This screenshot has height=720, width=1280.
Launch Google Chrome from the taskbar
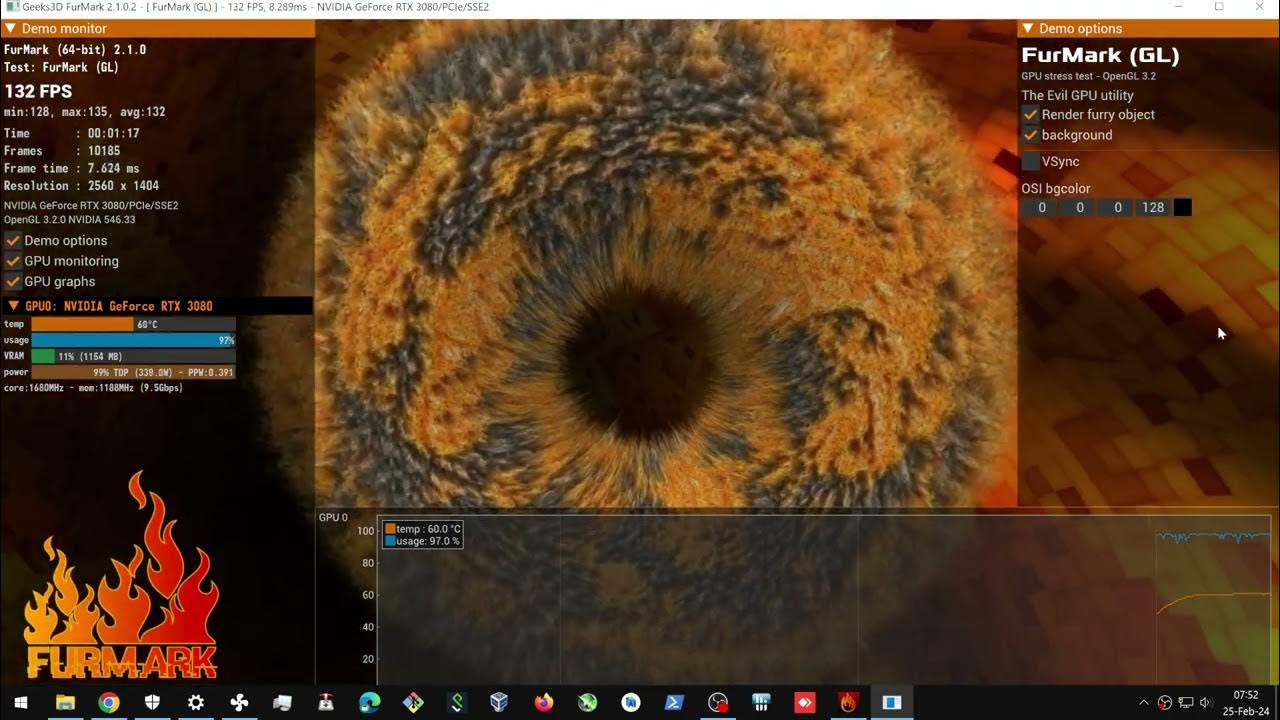[x=109, y=702]
